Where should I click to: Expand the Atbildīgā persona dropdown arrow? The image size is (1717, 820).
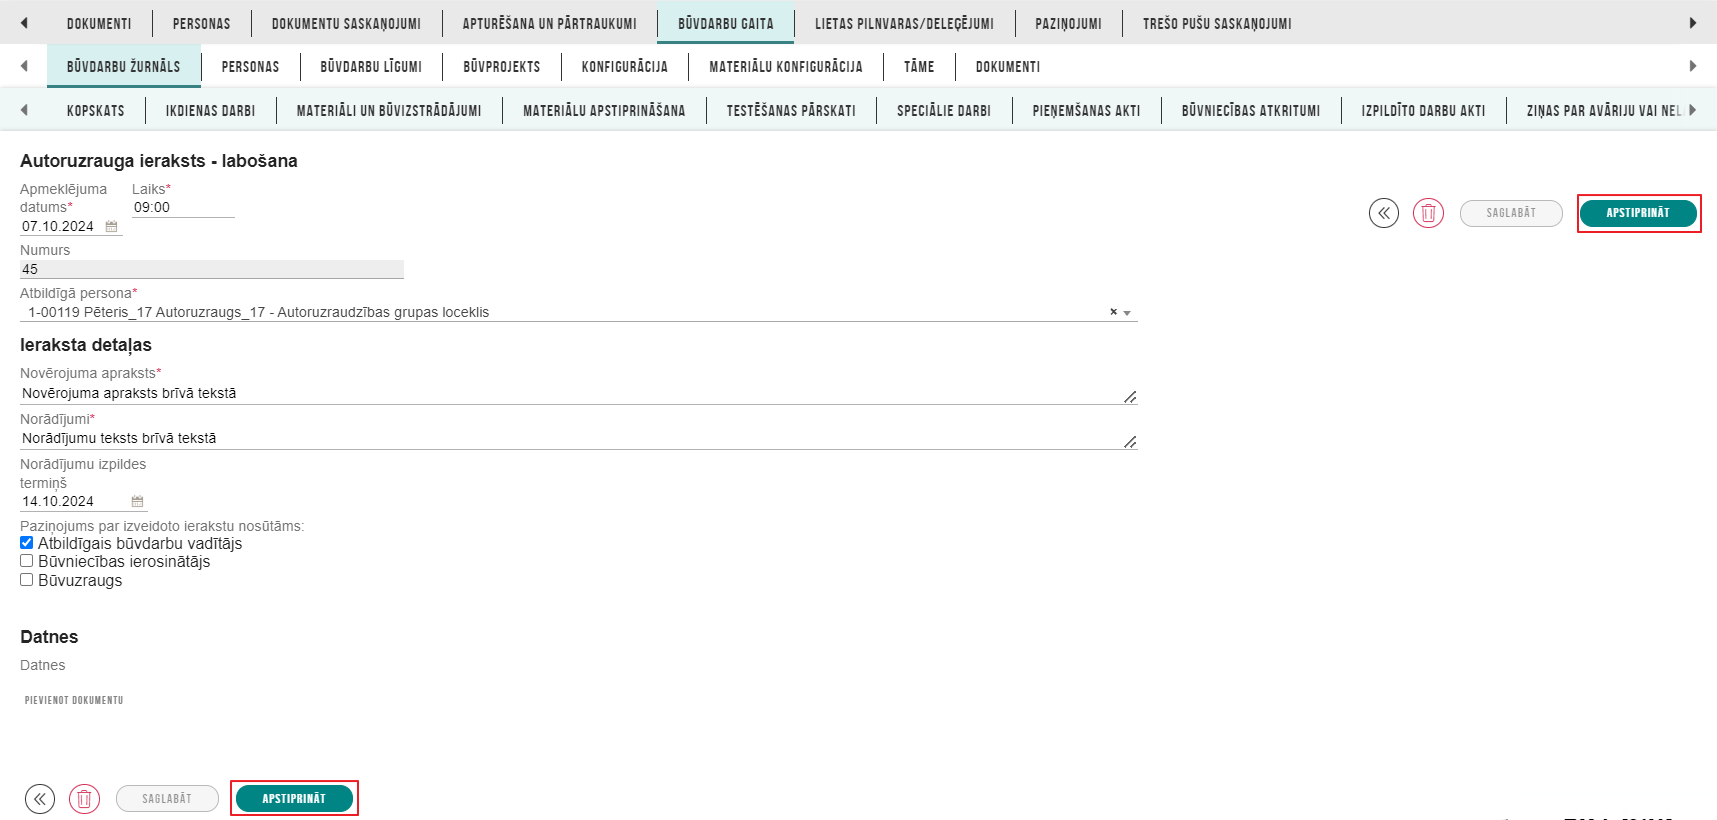click(1127, 313)
